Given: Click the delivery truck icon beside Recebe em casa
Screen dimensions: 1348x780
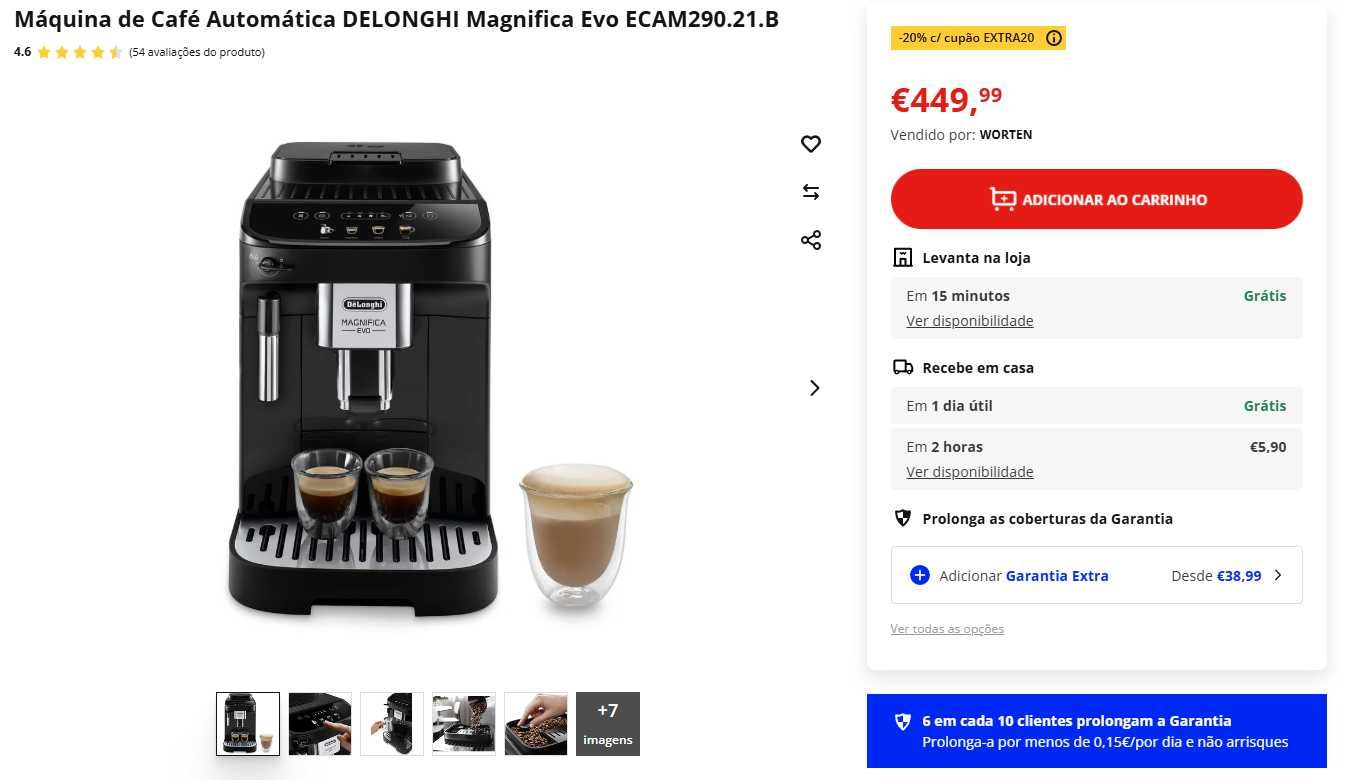Looking at the screenshot, I should click(x=903, y=368).
